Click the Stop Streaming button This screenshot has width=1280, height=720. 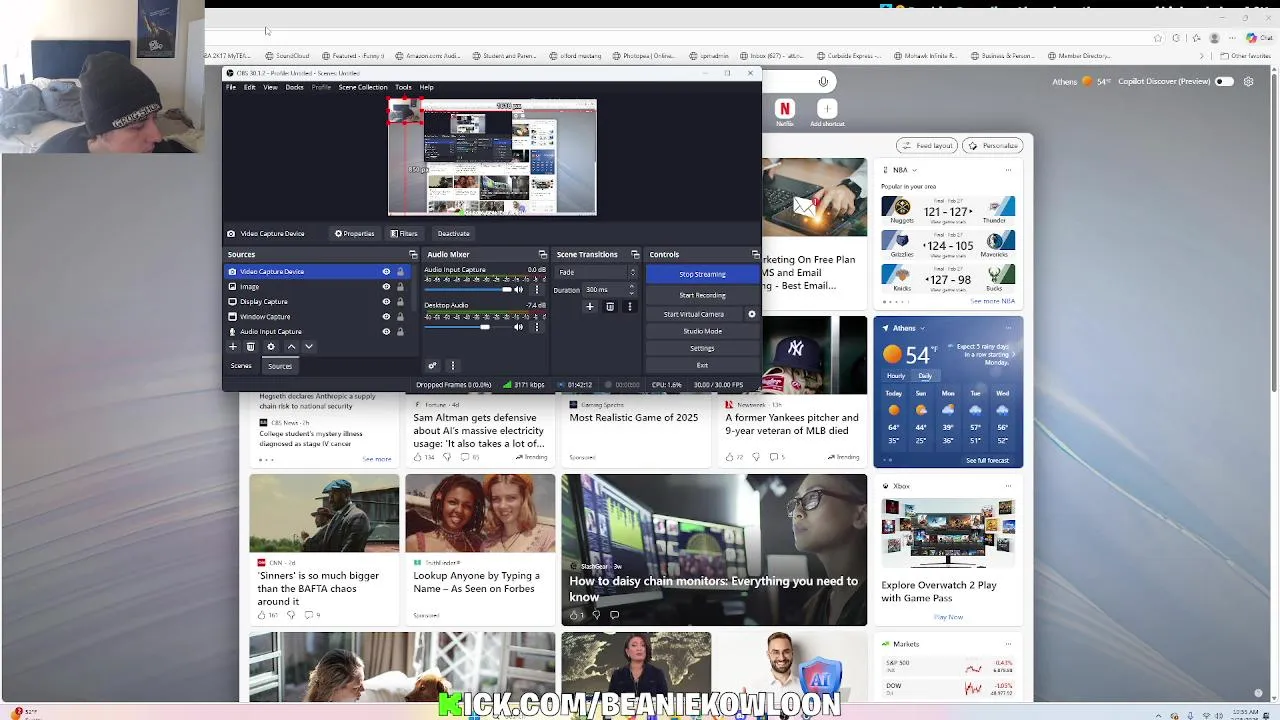(702, 274)
